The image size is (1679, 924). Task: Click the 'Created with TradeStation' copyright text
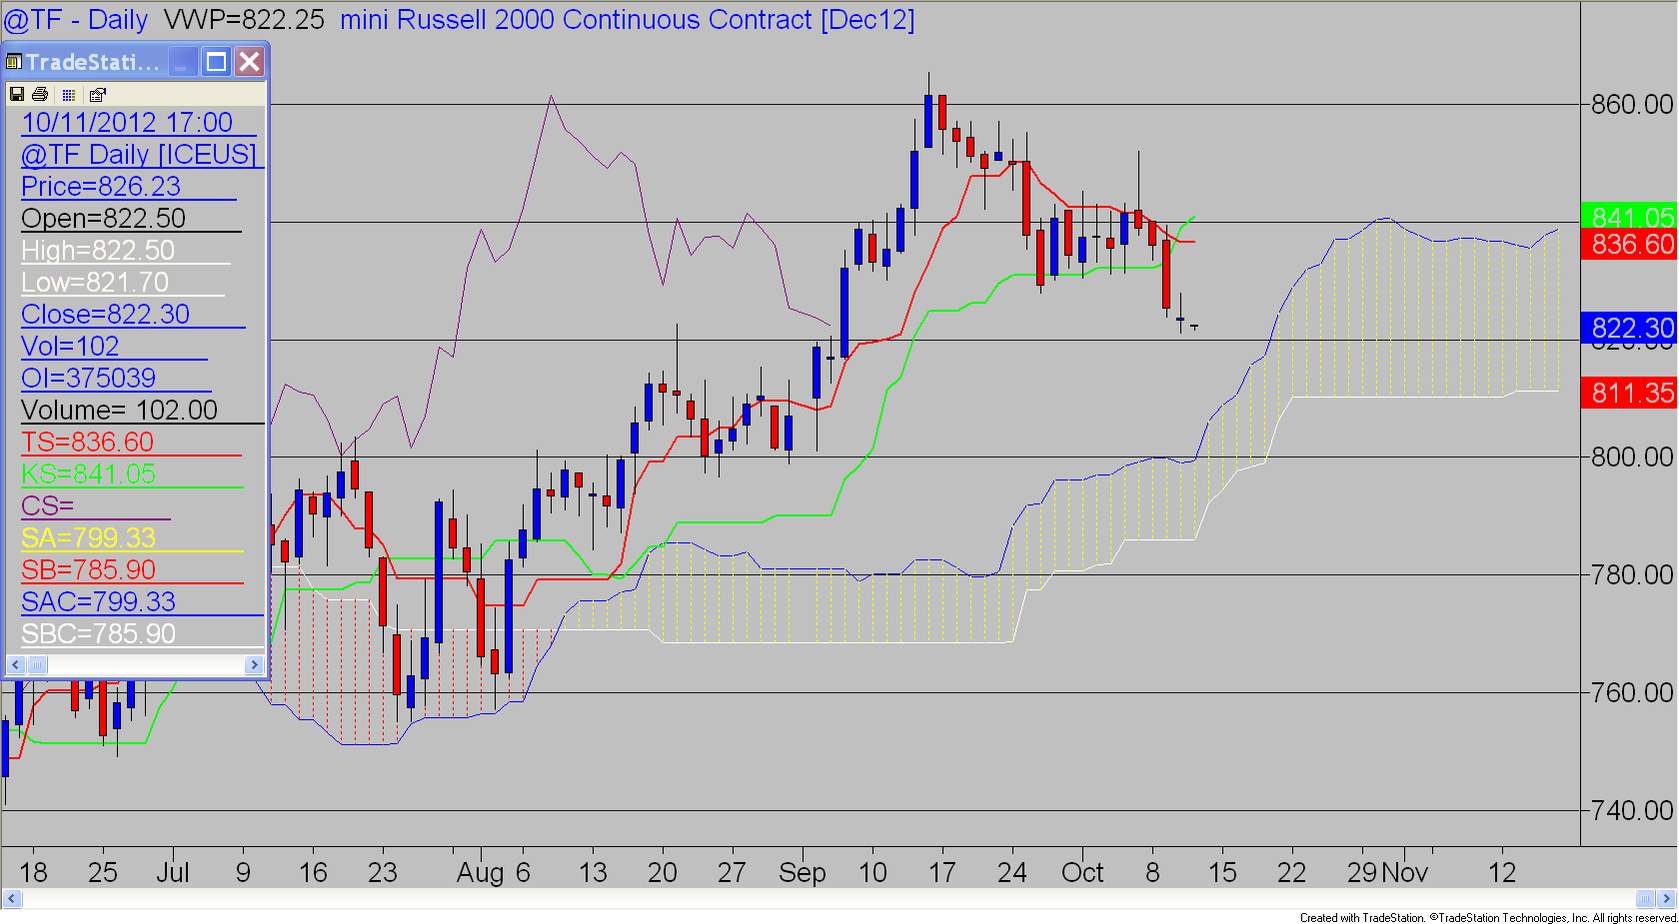coord(1488,917)
